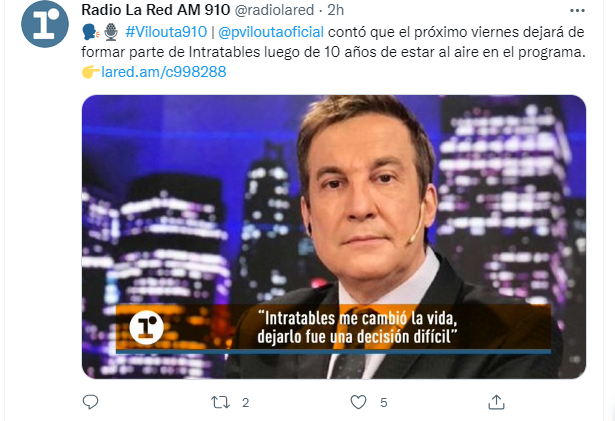Open the tweet's photo of the presenter

(x=334, y=237)
